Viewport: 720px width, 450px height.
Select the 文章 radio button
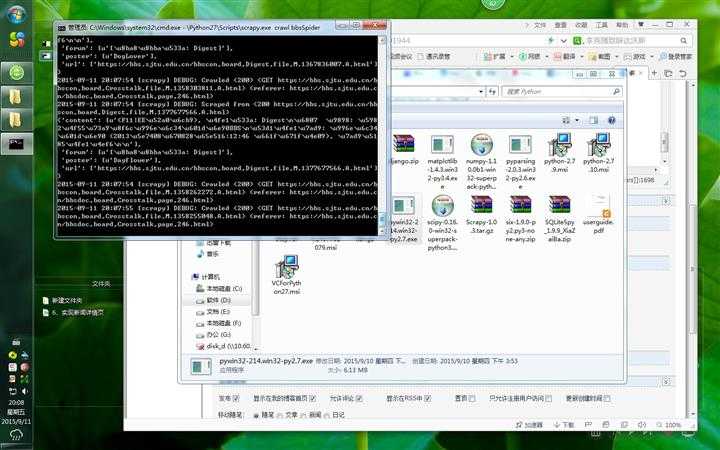[x=280, y=415]
